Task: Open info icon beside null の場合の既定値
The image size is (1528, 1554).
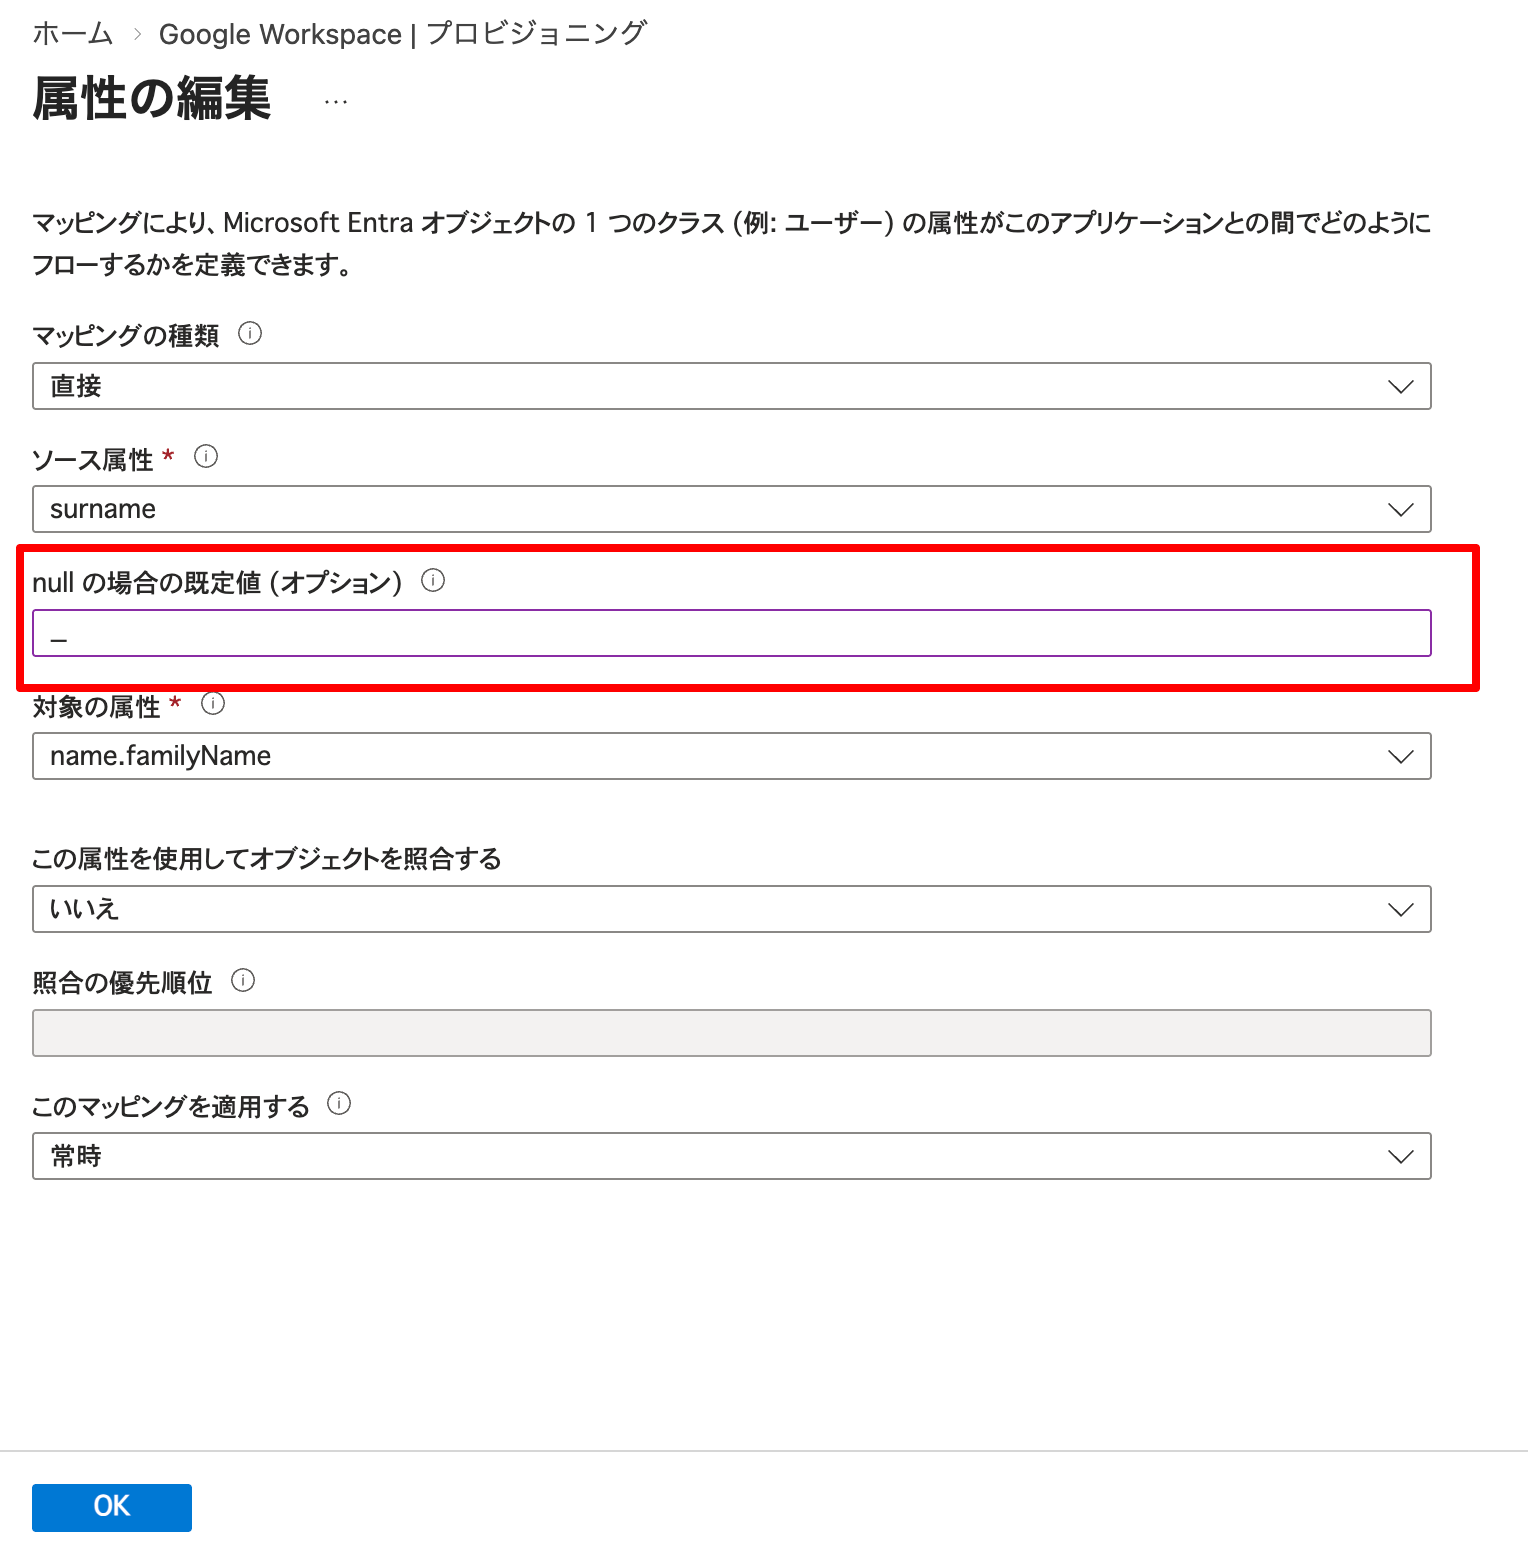Action: [434, 579]
